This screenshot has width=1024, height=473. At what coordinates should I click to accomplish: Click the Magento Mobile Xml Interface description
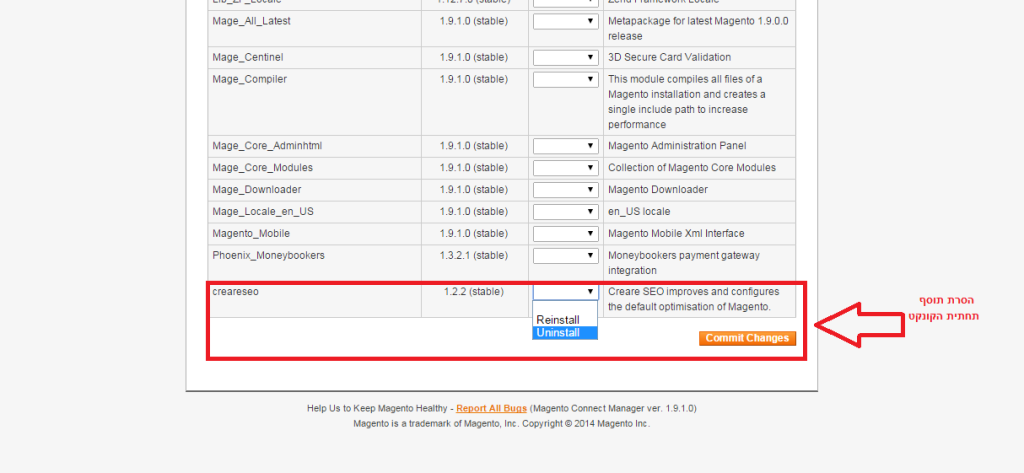pos(676,233)
